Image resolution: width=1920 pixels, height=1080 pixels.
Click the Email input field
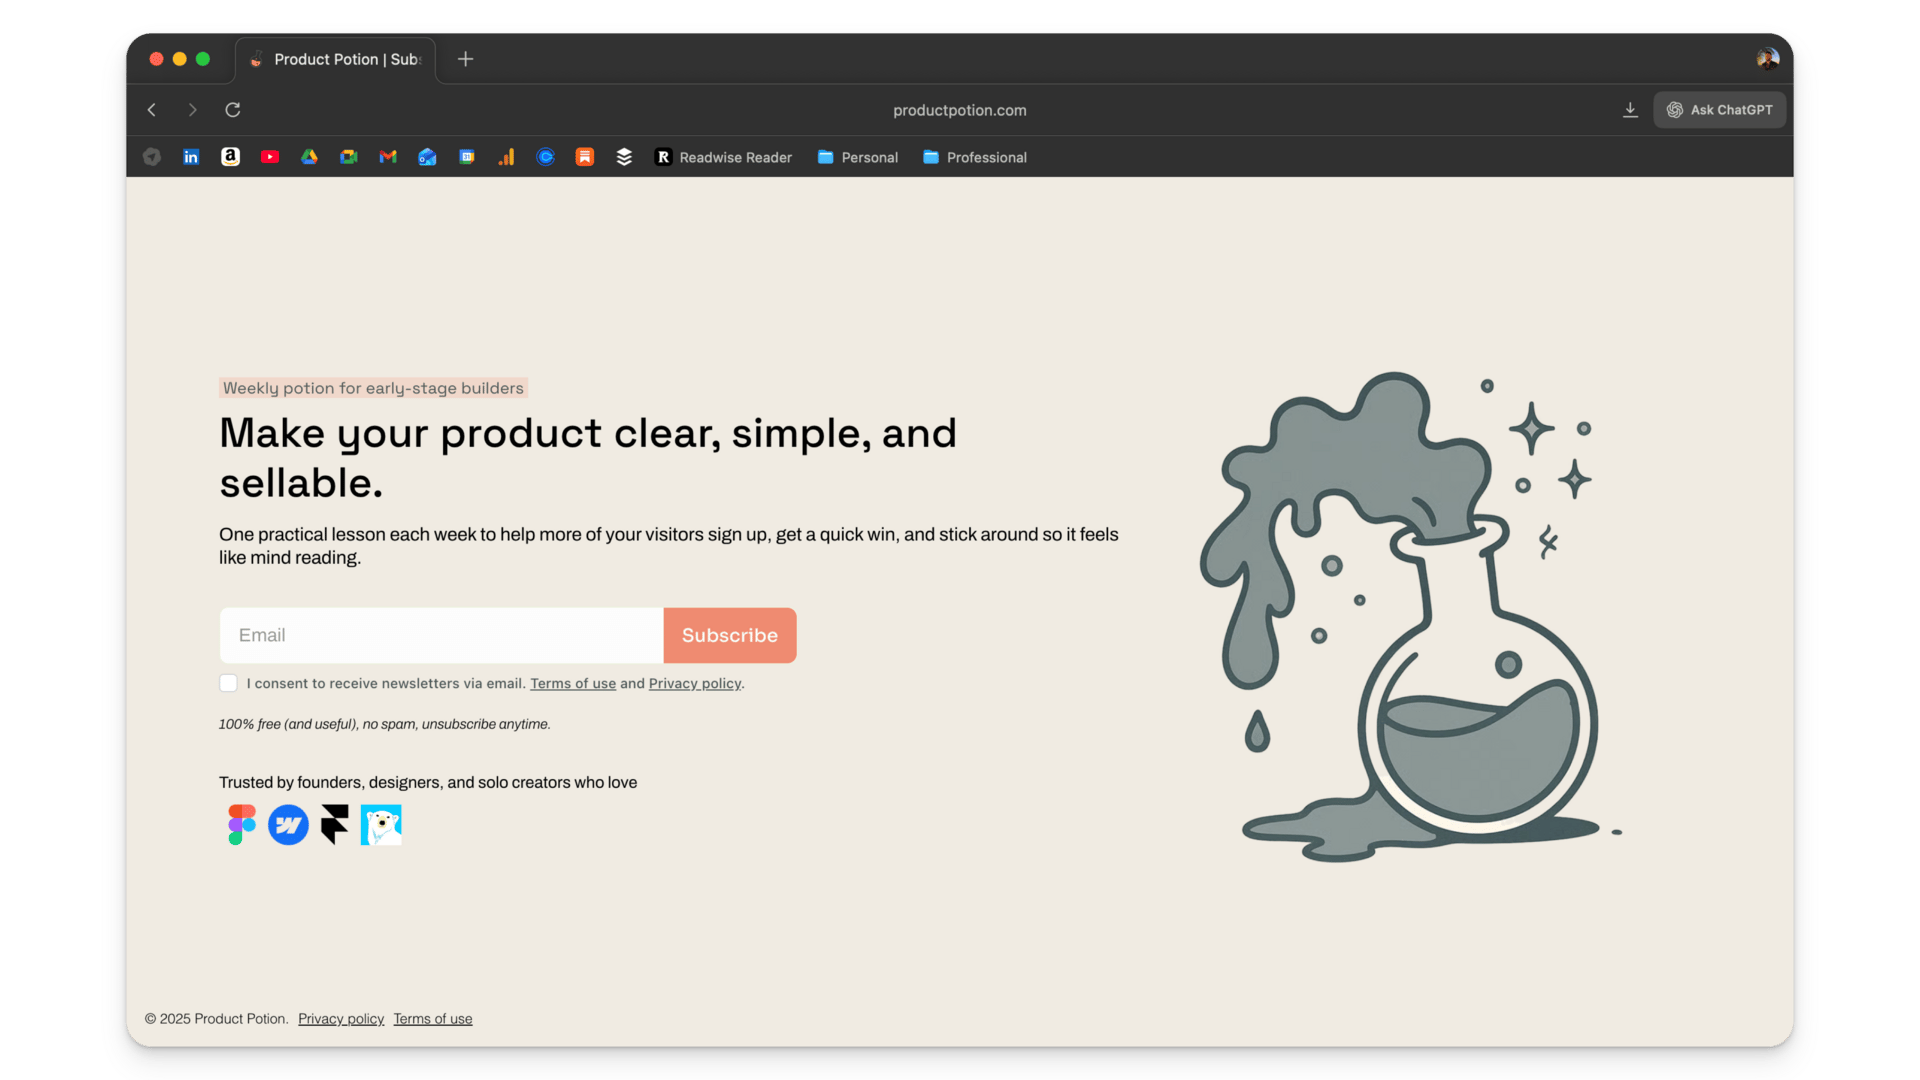point(441,635)
